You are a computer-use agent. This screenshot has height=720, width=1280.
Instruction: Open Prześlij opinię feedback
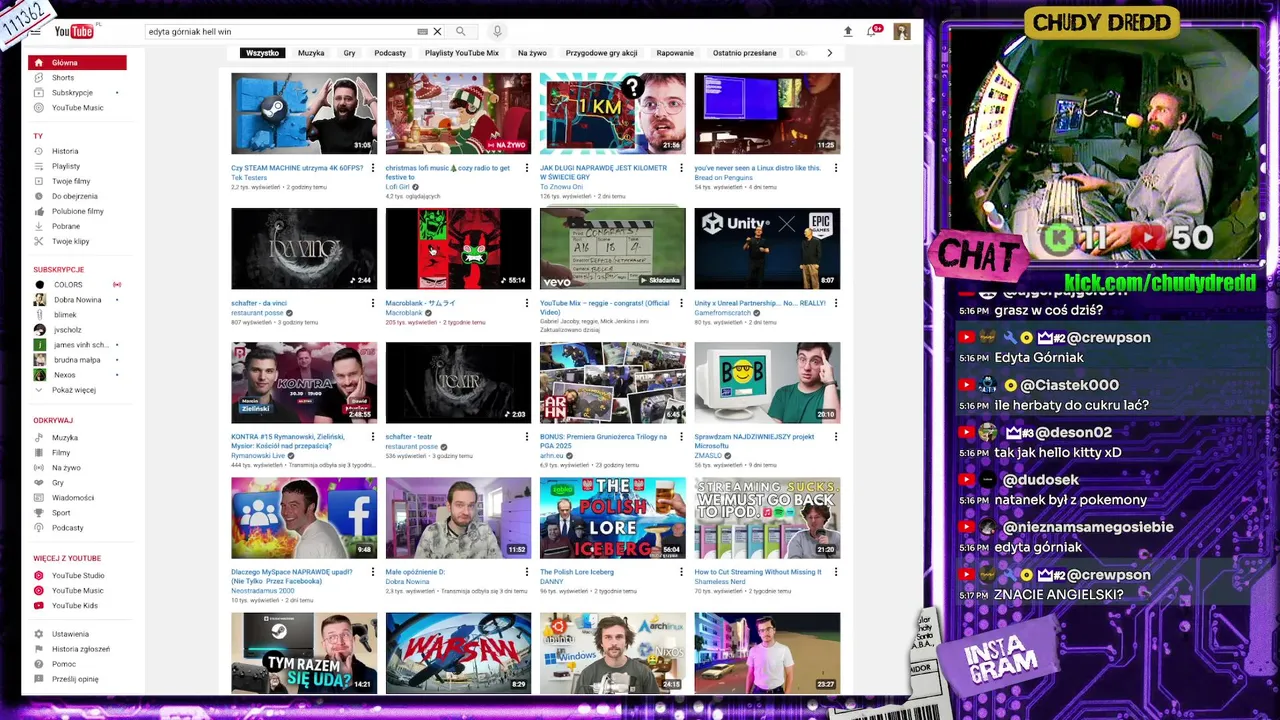(x=77, y=679)
